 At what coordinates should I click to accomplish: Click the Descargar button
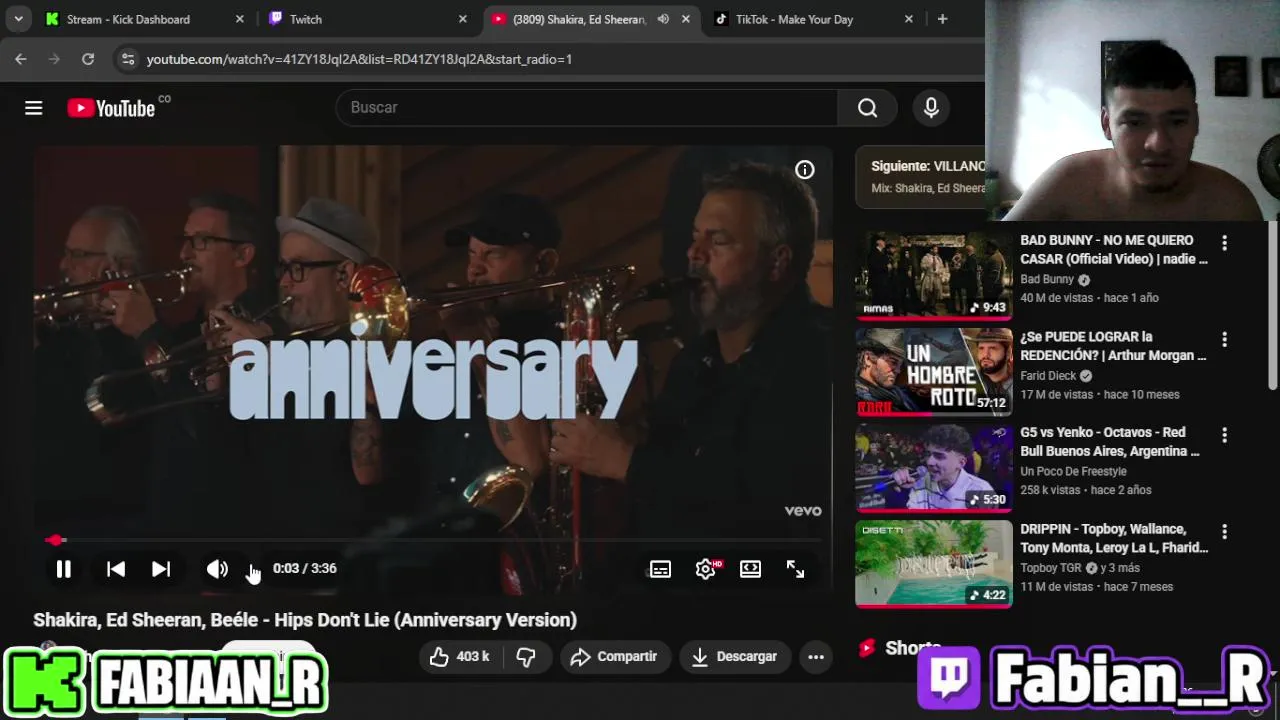click(x=735, y=657)
